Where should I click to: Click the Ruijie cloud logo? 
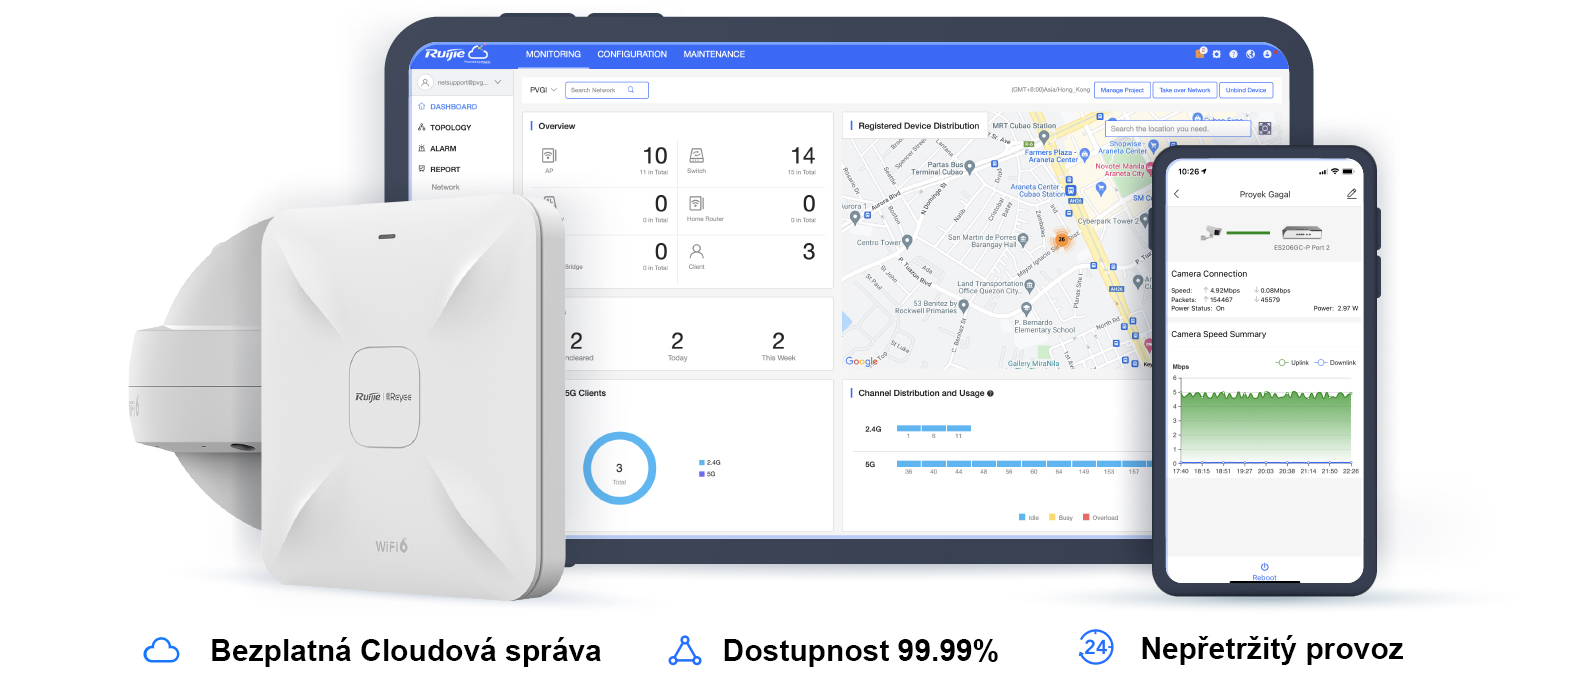point(457,53)
